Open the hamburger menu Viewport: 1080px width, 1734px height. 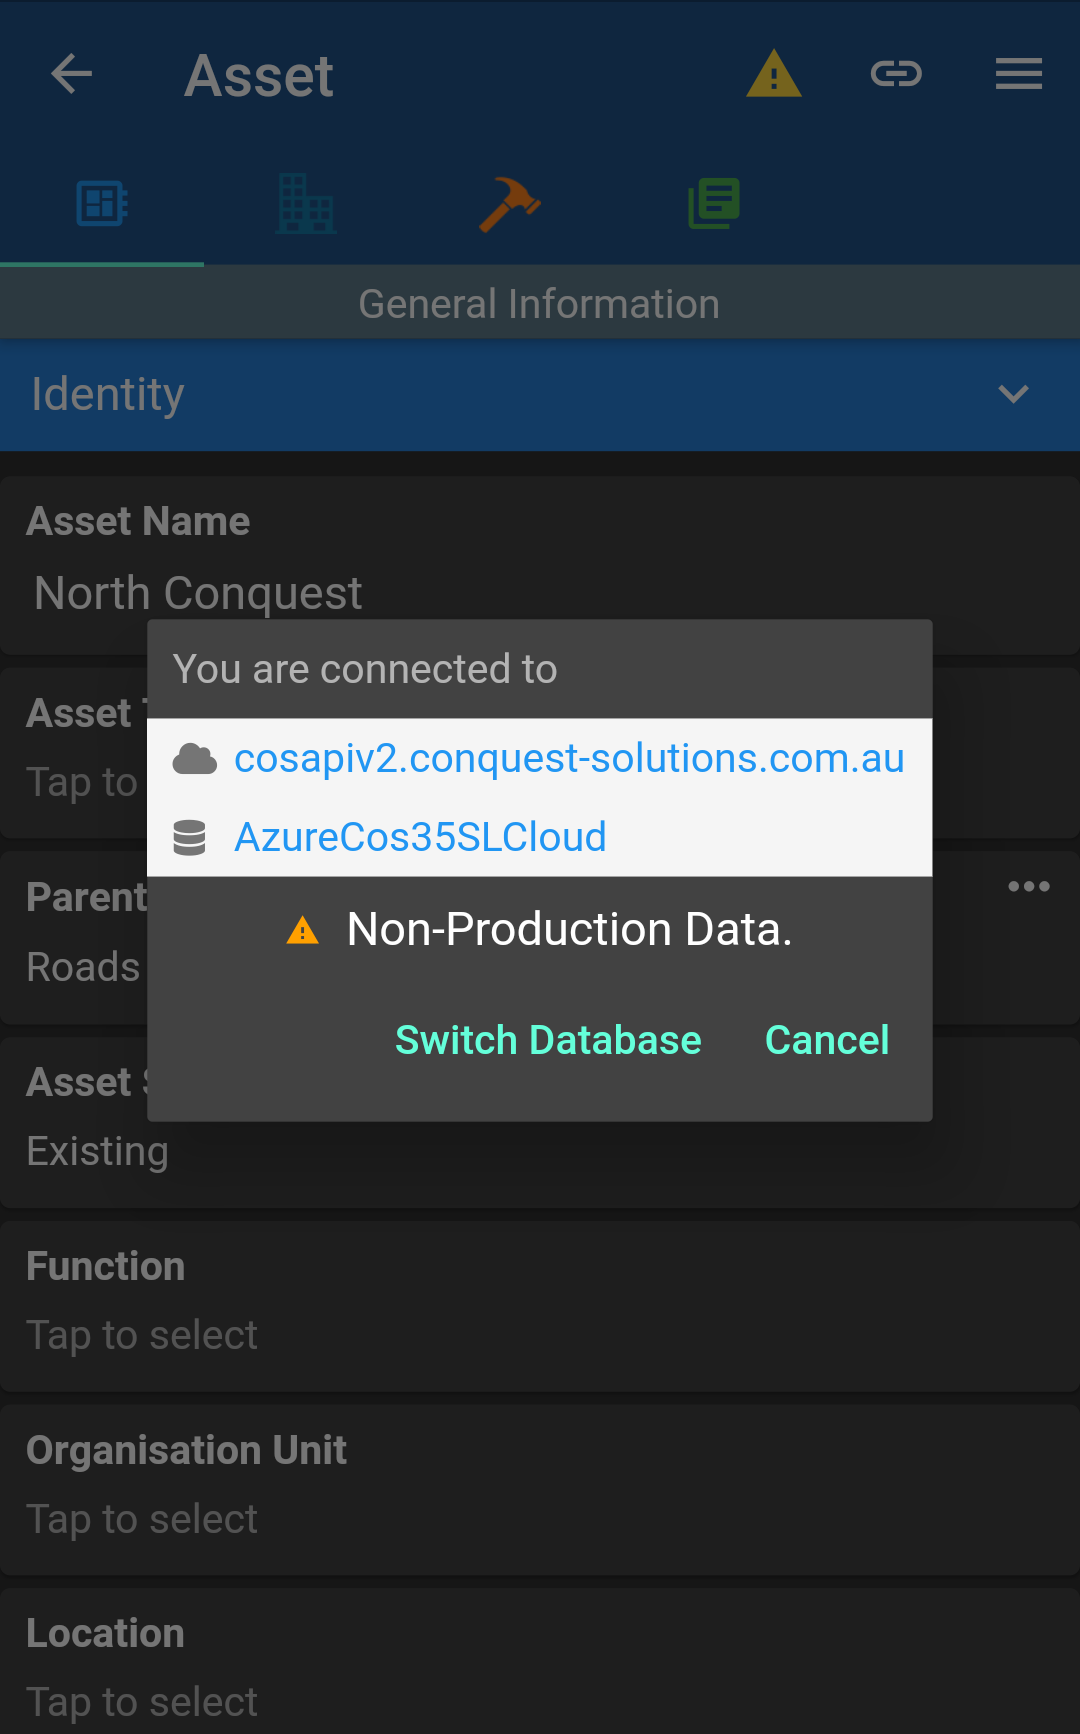point(1019,74)
